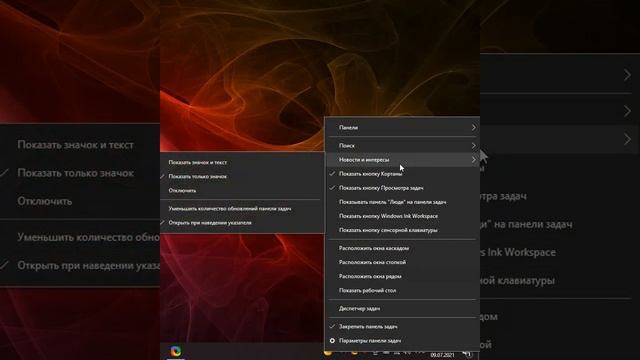The width and height of the screenshot is (640, 360).
Task: Select Показать значок и текст in submenu
Action: point(241,162)
